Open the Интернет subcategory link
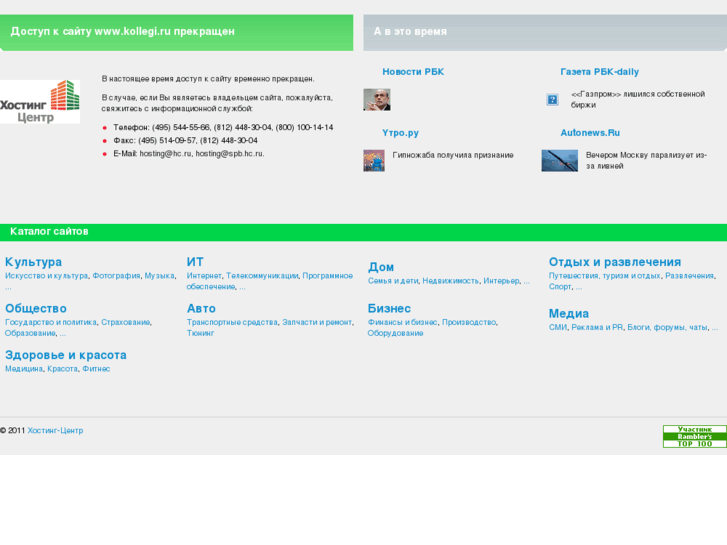The image size is (727, 545). point(204,276)
